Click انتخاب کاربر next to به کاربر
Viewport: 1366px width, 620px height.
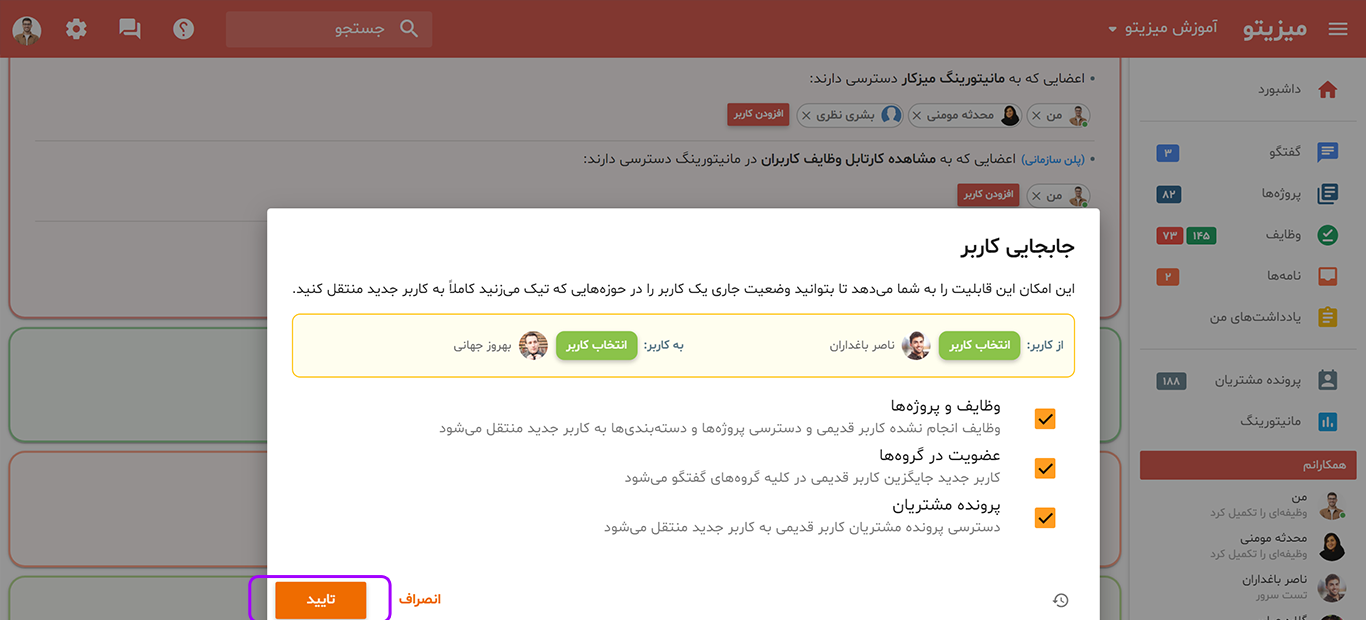(x=597, y=345)
